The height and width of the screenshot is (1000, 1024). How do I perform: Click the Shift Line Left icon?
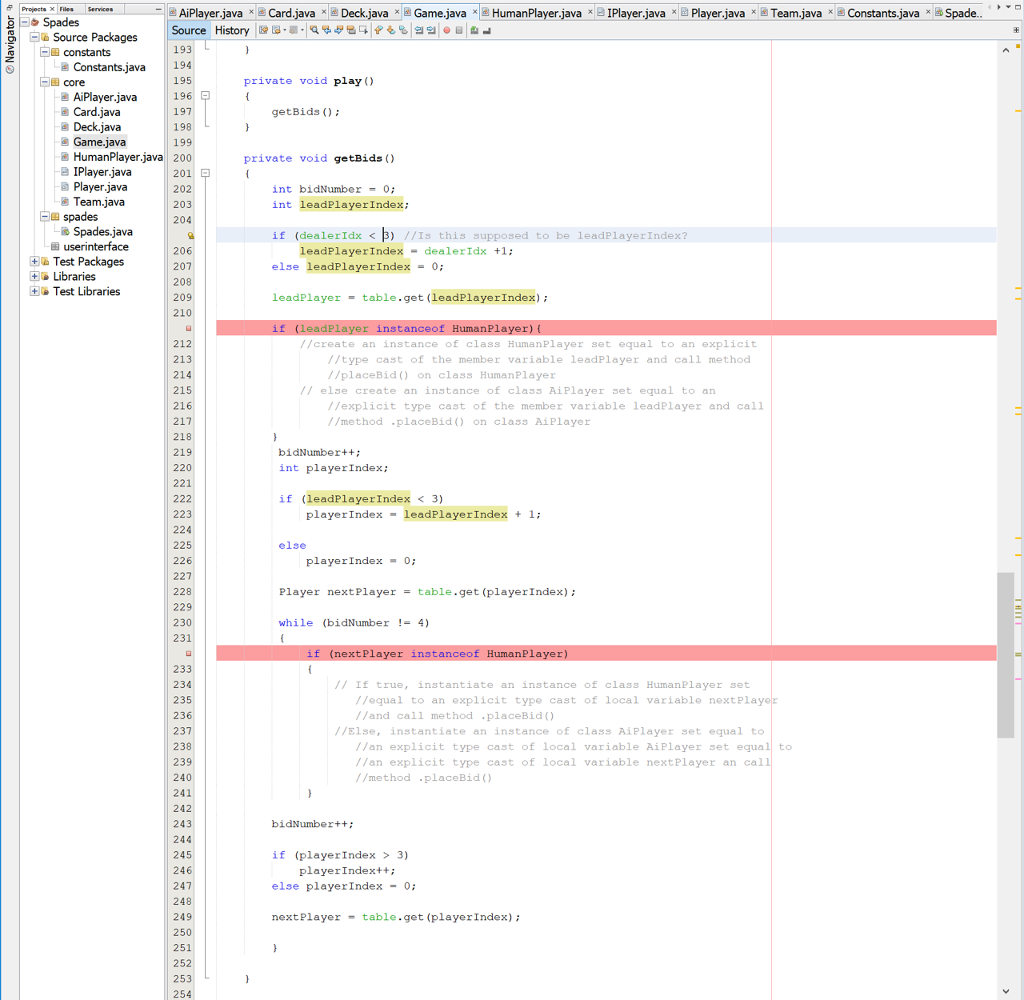click(x=416, y=31)
